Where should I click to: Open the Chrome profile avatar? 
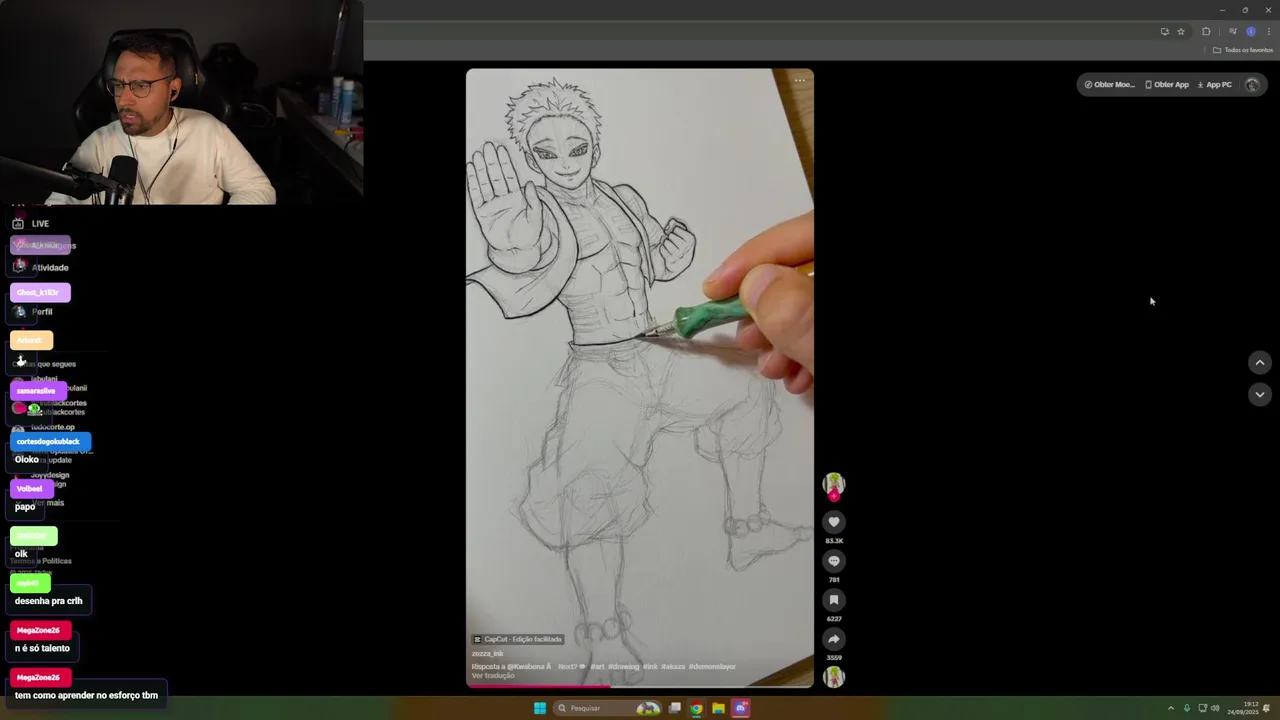coord(1250,32)
